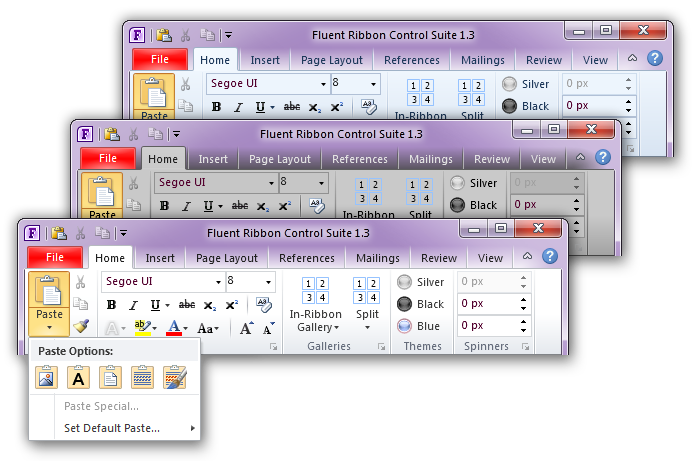Viewport: 694px width, 461px height.
Task: Collapse the ribbon in middle window
Action: pyautogui.click(x=580, y=157)
